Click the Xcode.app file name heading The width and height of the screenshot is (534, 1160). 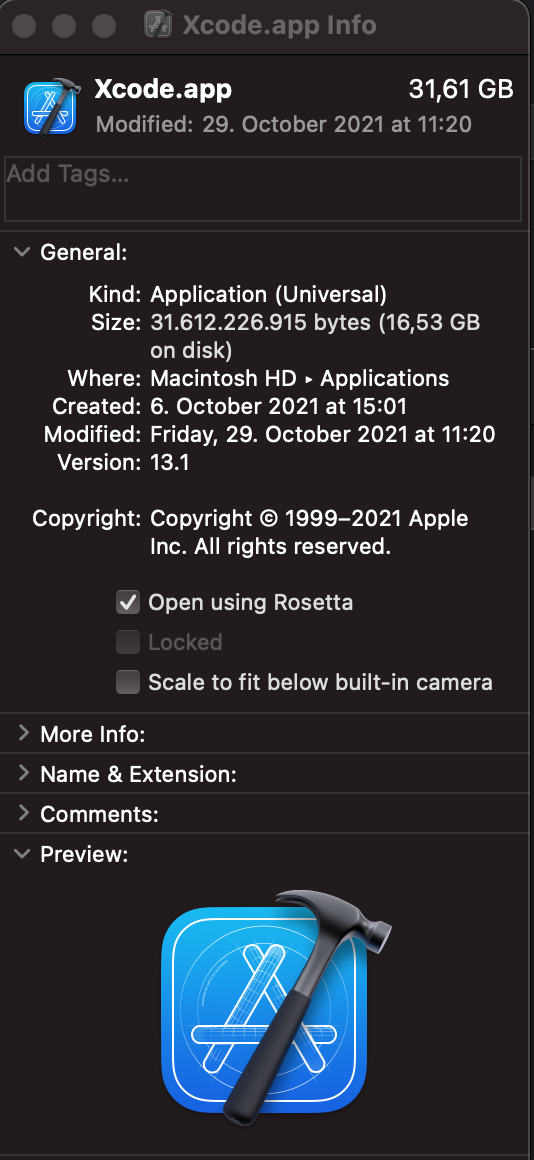click(163, 90)
